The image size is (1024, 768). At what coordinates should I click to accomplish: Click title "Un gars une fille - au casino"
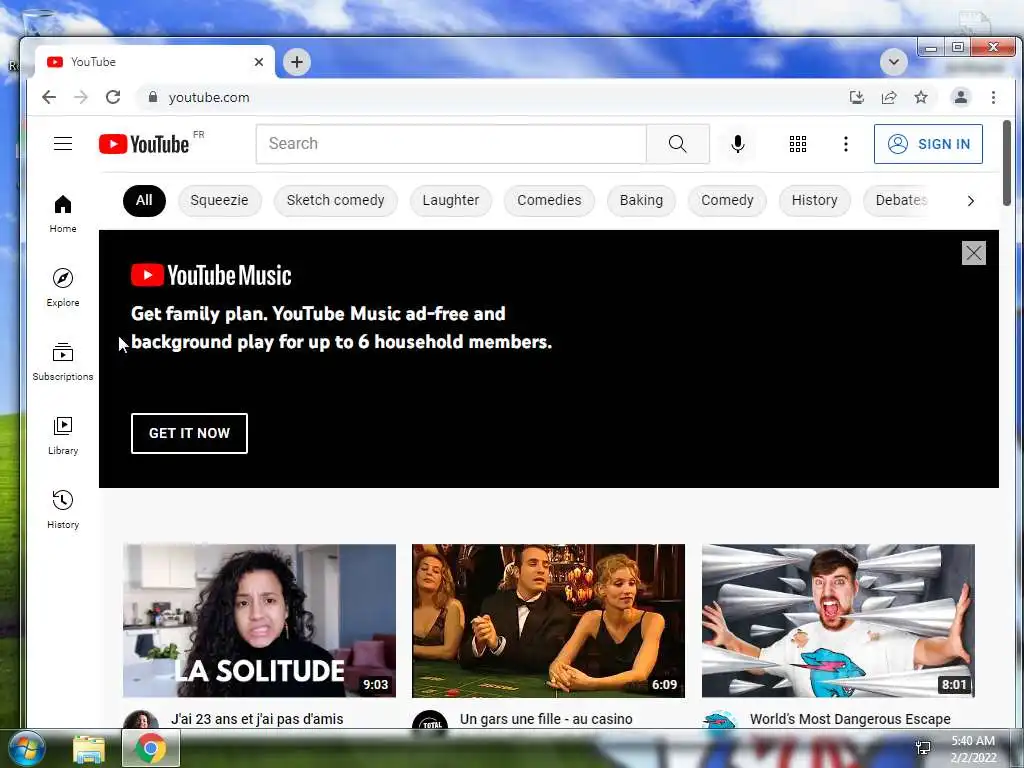click(546, 719)
